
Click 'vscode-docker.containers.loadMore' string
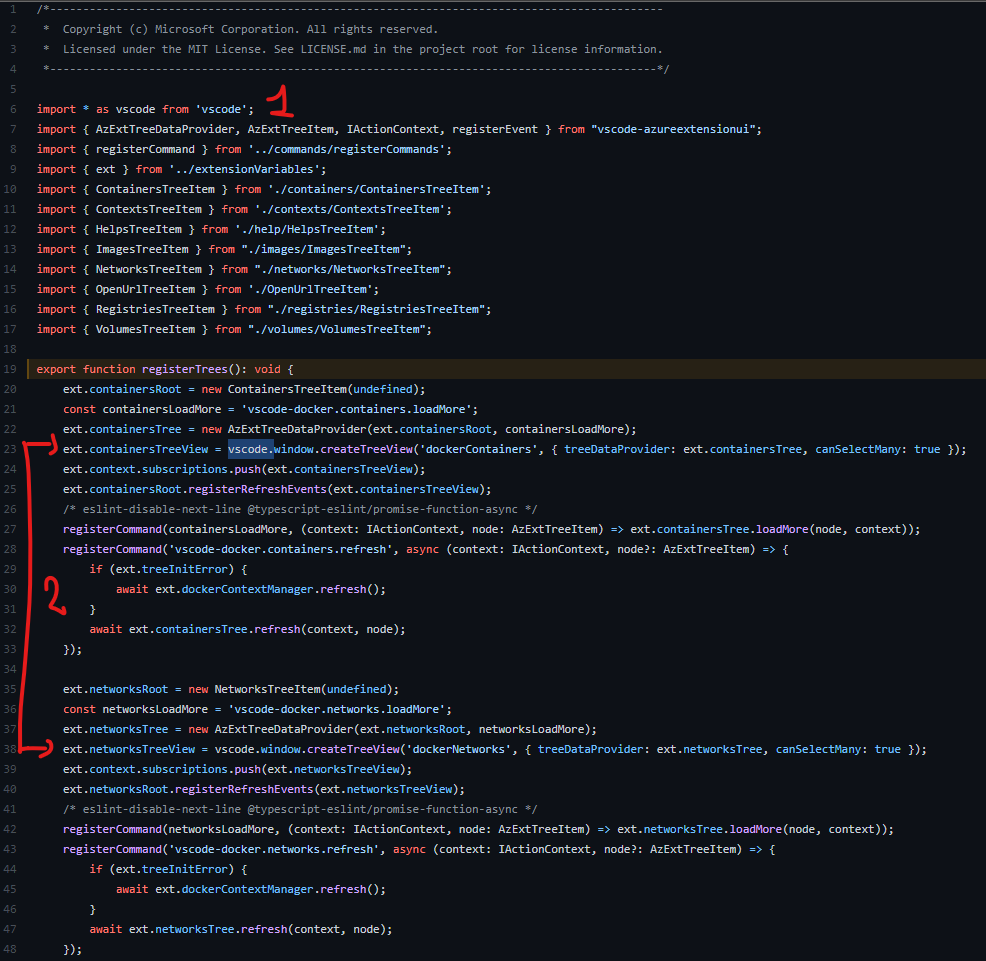[x=356, y=409]
